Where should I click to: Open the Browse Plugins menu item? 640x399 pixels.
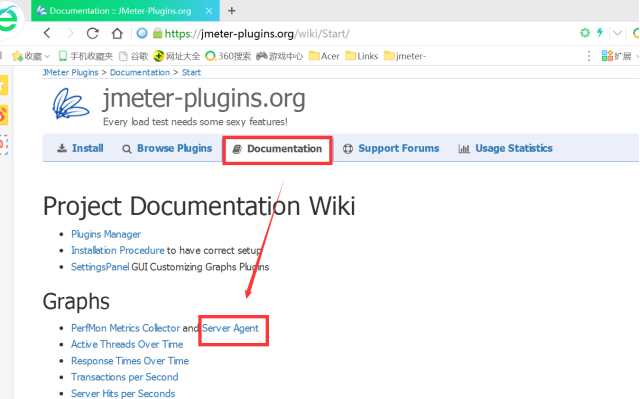167,148
